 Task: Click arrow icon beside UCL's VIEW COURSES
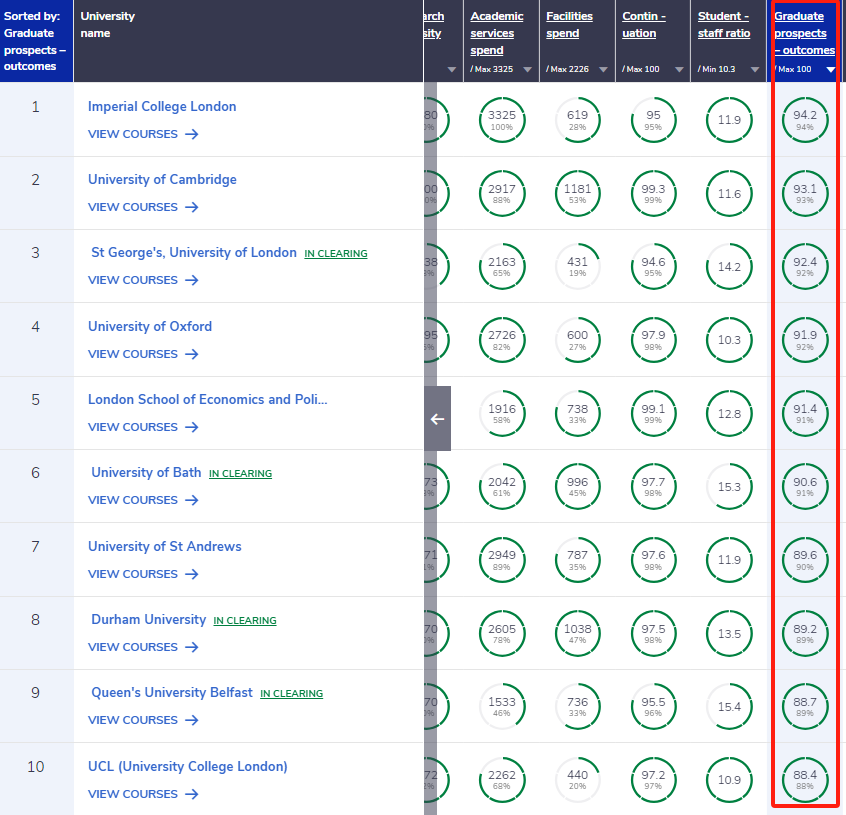click(192, 794)
